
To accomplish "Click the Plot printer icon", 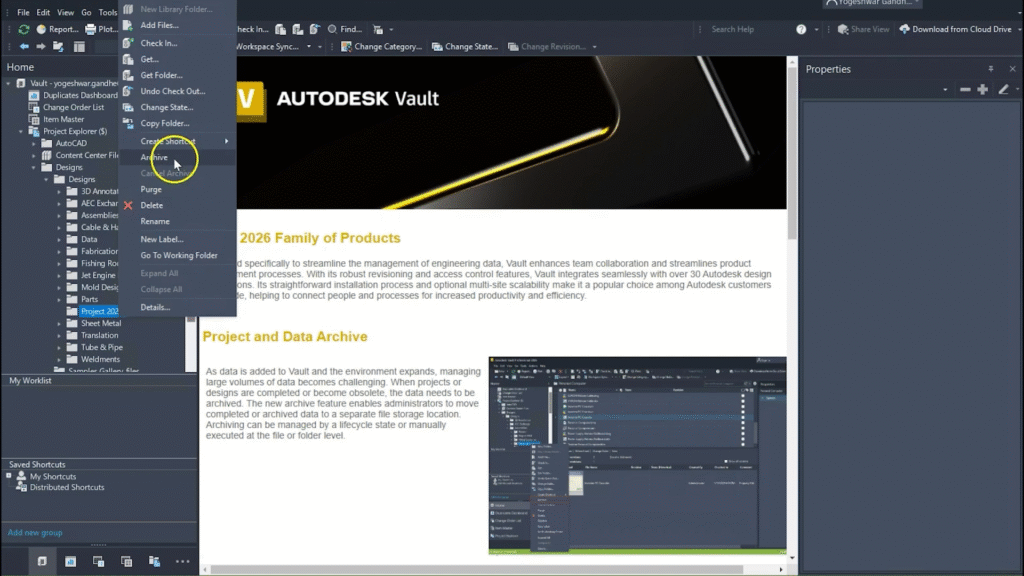I will point(91,29).
